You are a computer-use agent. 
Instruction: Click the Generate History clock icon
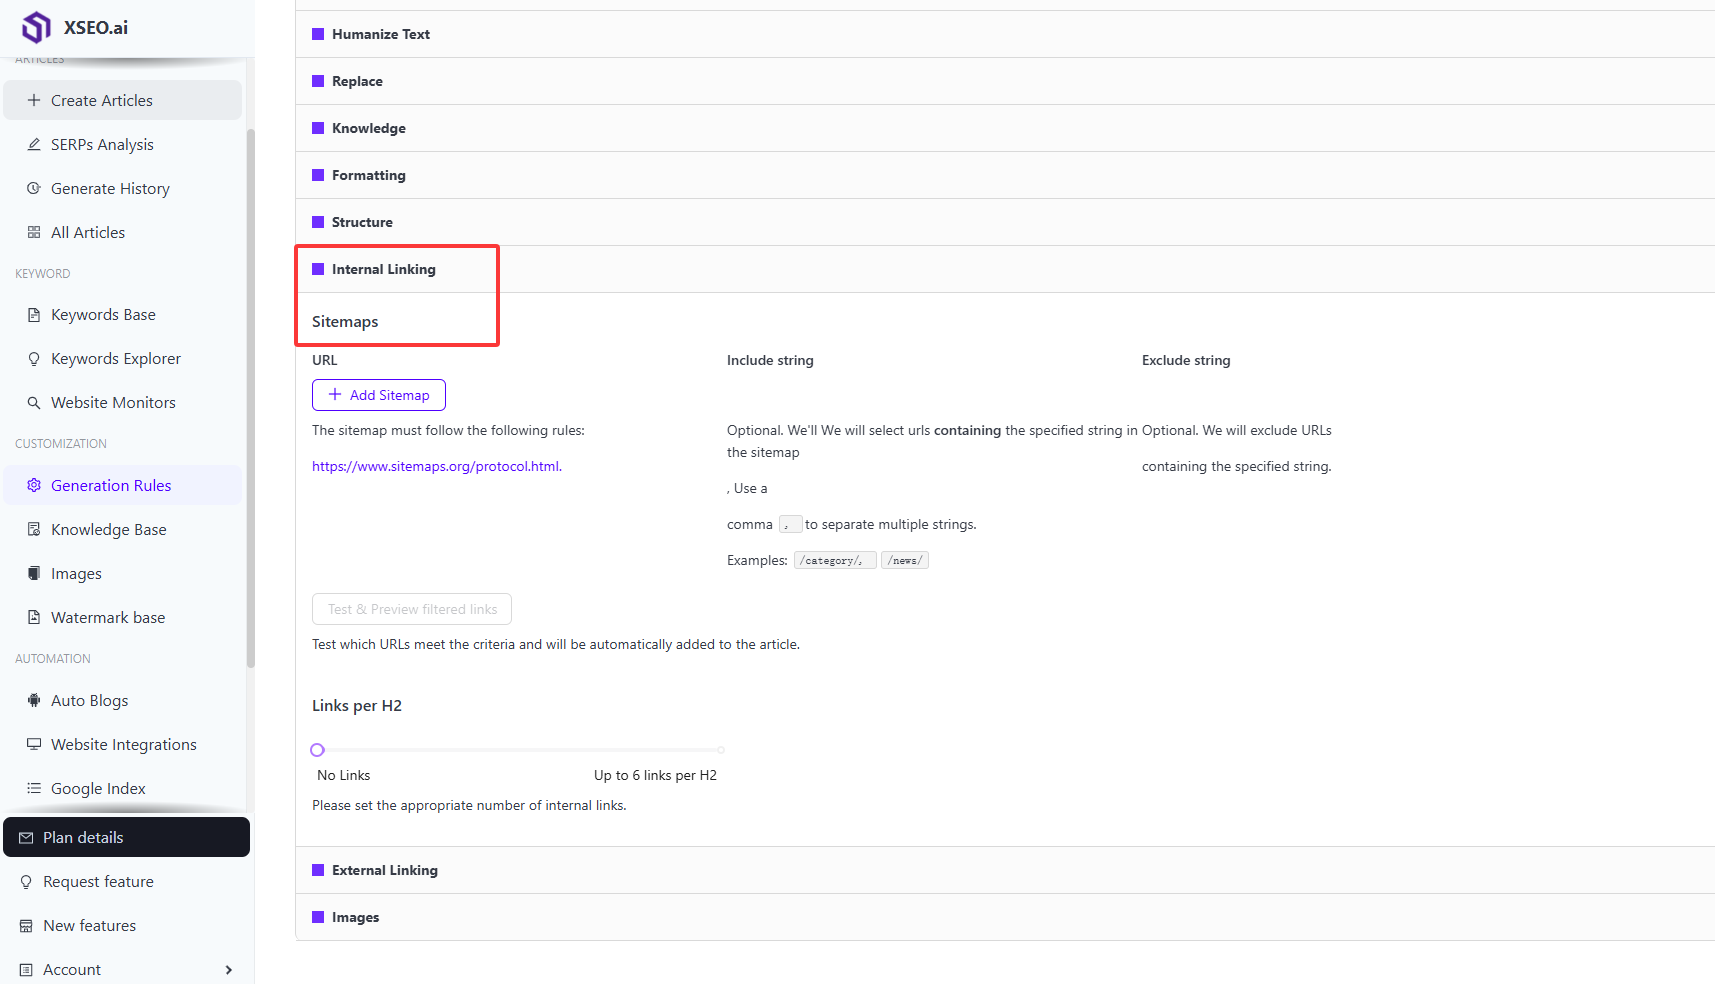[x=34, y=188]
